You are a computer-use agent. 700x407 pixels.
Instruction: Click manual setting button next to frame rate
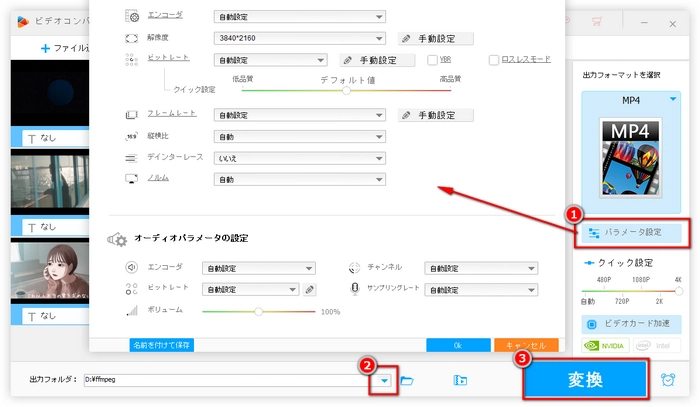(436, 116)
